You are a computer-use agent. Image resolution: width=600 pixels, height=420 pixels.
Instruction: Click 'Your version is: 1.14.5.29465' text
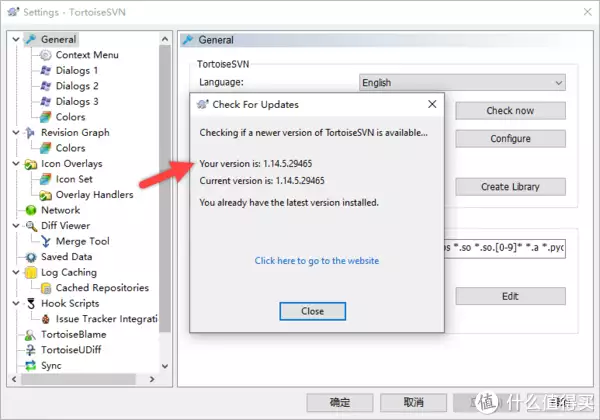256,164
